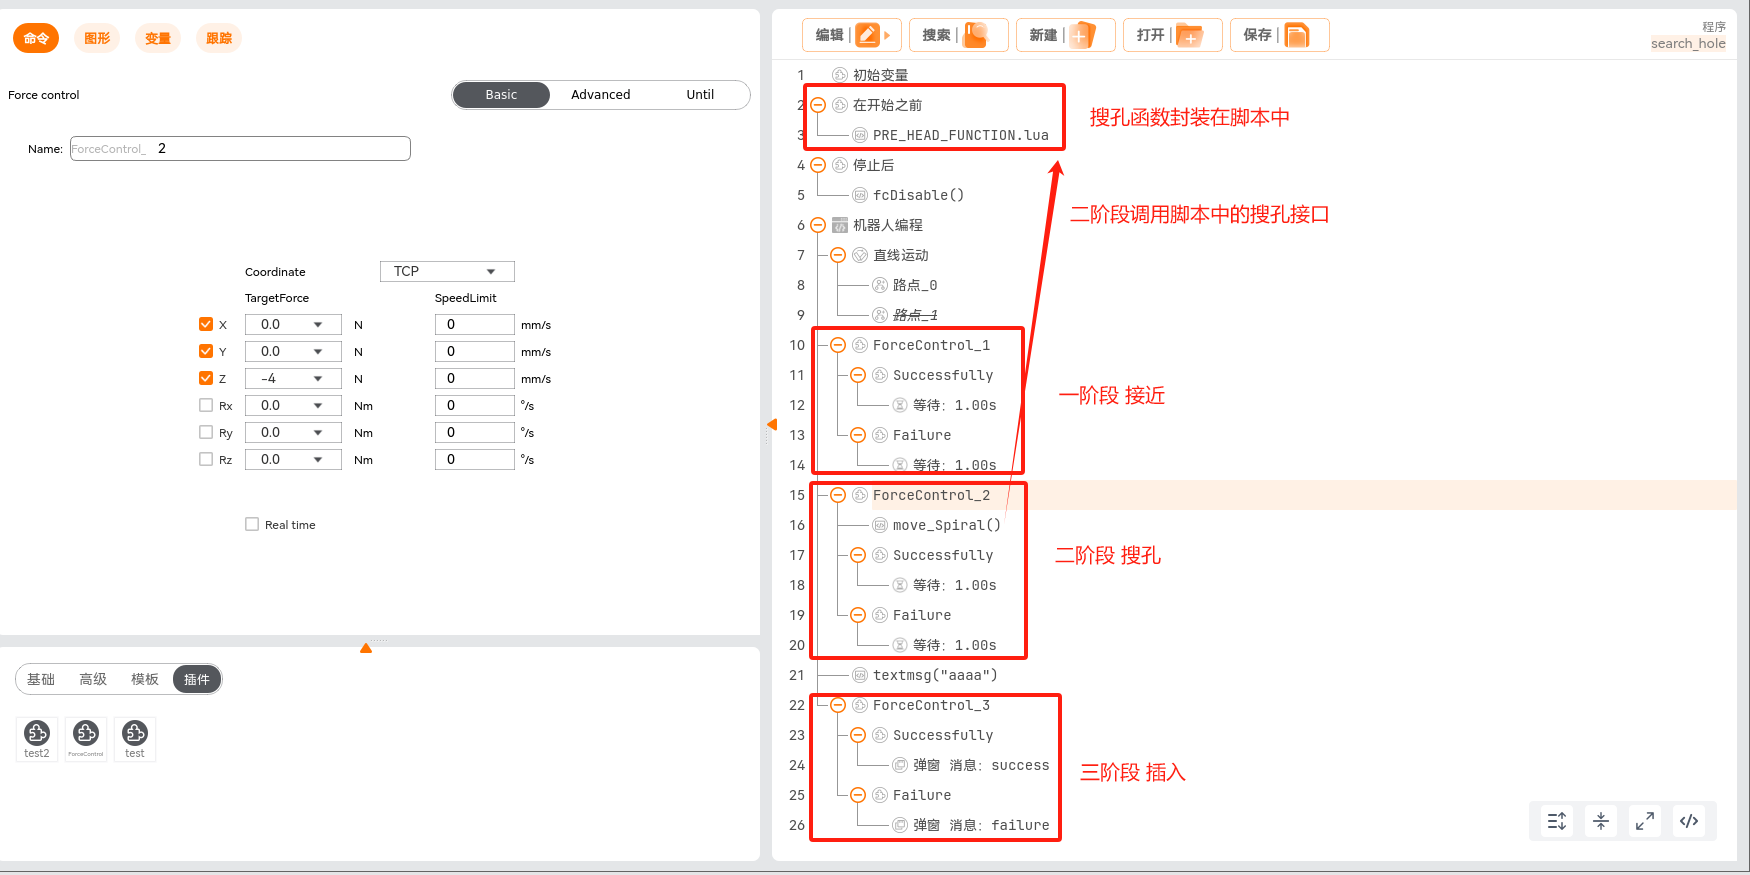1750x875 pixels.
Task: Open the Coordinate TCP dropdown
Action: pyautogui.click(x=447, y=271)
